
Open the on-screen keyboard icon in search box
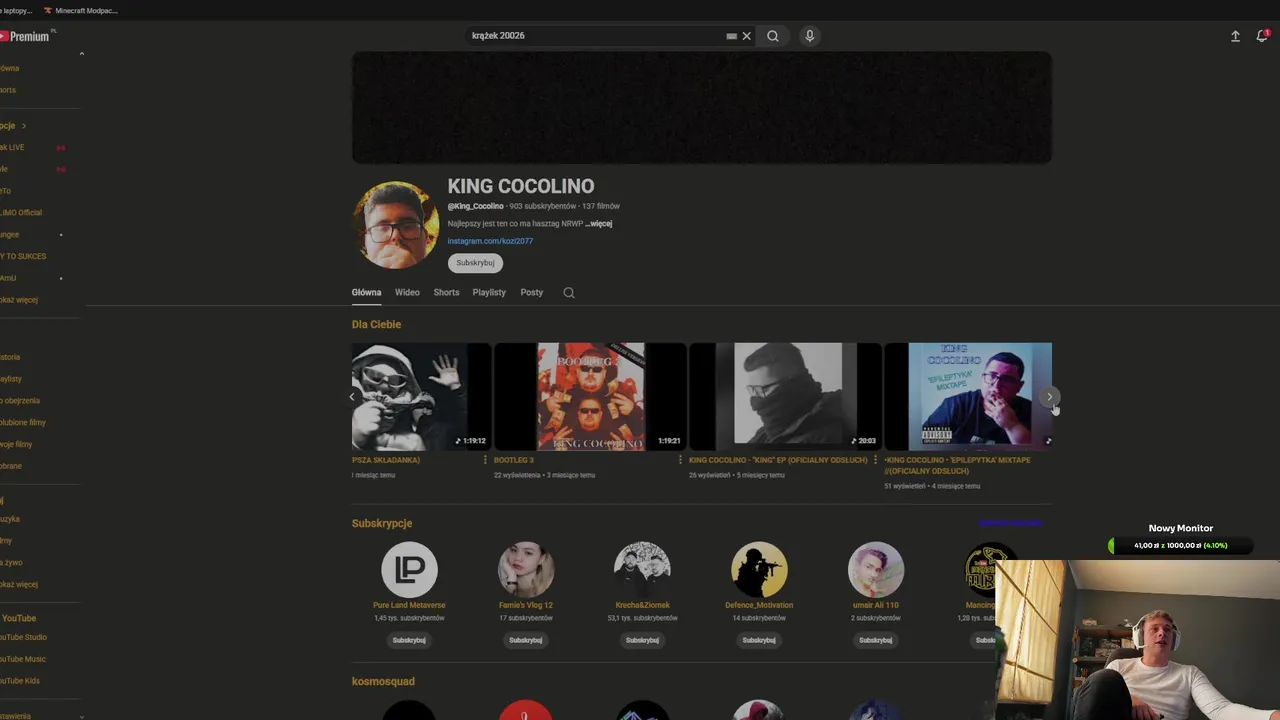pos(731,36)
